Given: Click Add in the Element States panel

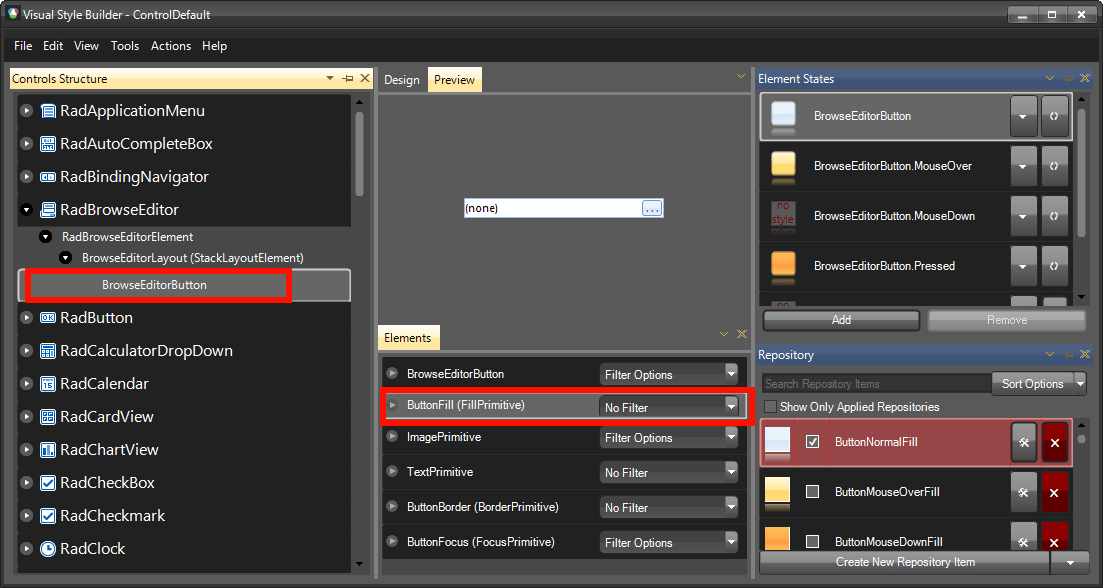Looking at the screenshot, I should (841, 320).
